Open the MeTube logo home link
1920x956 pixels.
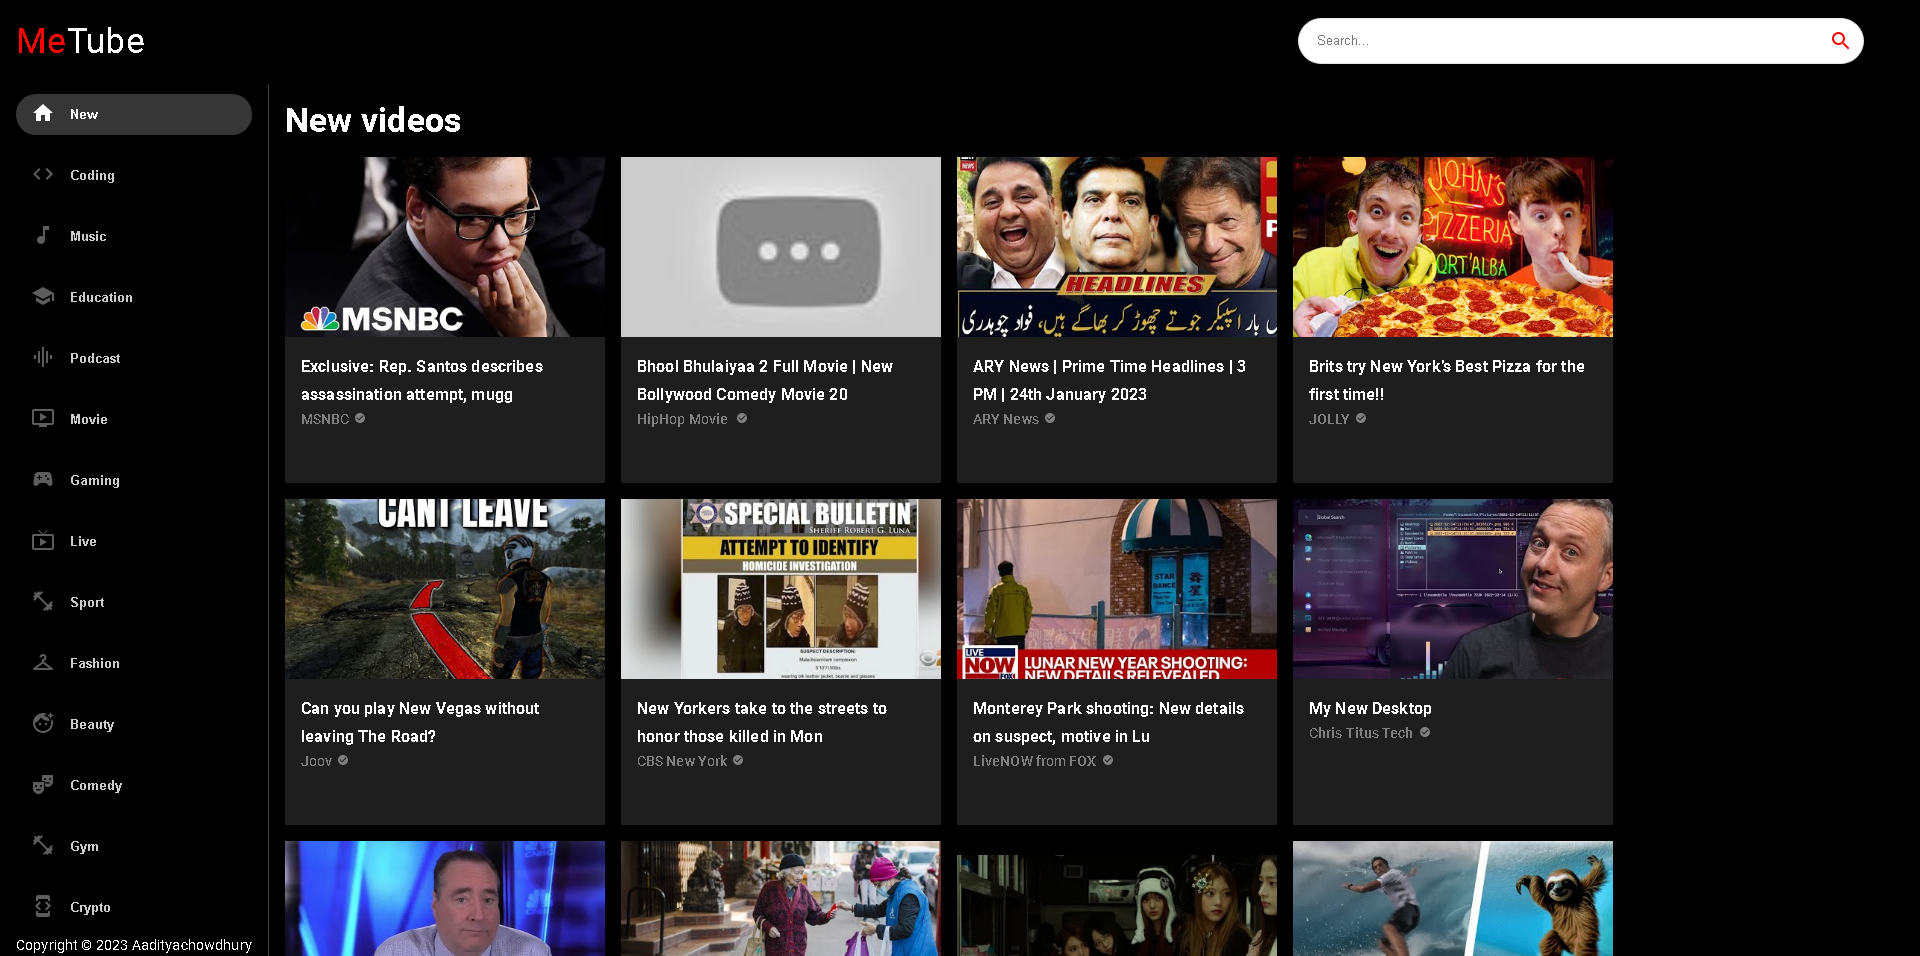pos(81,41)
